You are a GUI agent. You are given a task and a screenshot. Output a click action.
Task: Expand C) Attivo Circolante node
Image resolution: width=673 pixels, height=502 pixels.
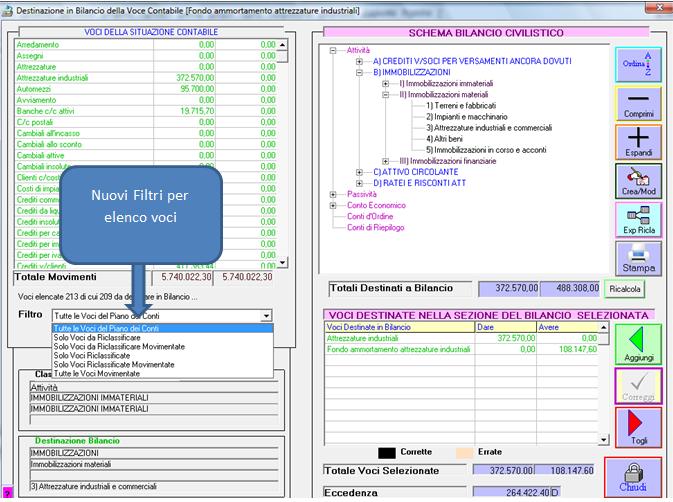point(359,172)
